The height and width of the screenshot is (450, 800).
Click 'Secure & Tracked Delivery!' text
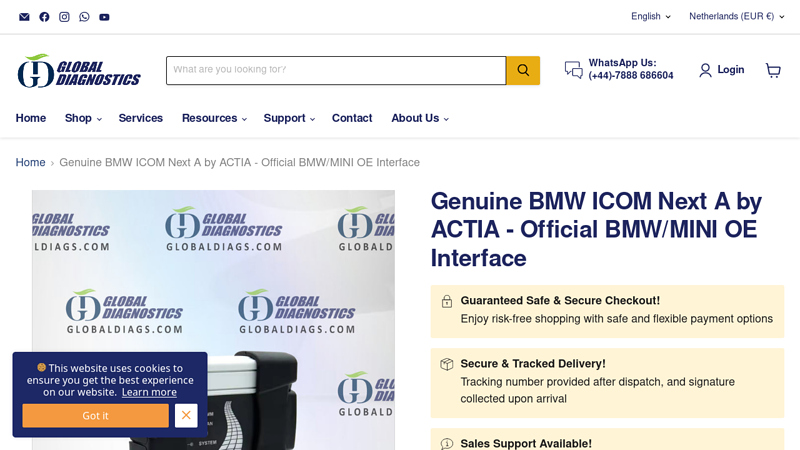tap(533, 364)
